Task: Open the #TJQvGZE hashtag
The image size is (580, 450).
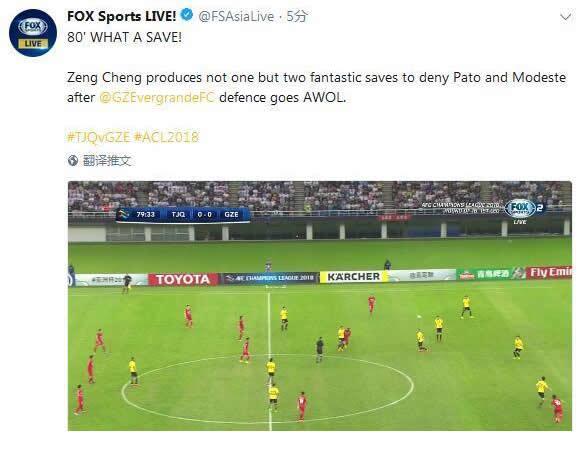Action: pyautogui.click(x=98, y=137)
